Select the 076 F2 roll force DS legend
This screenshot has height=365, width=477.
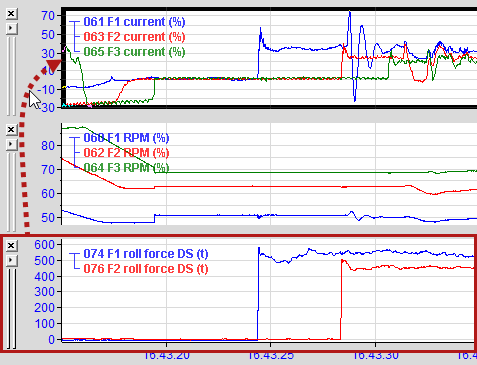[x=146, y=269]
